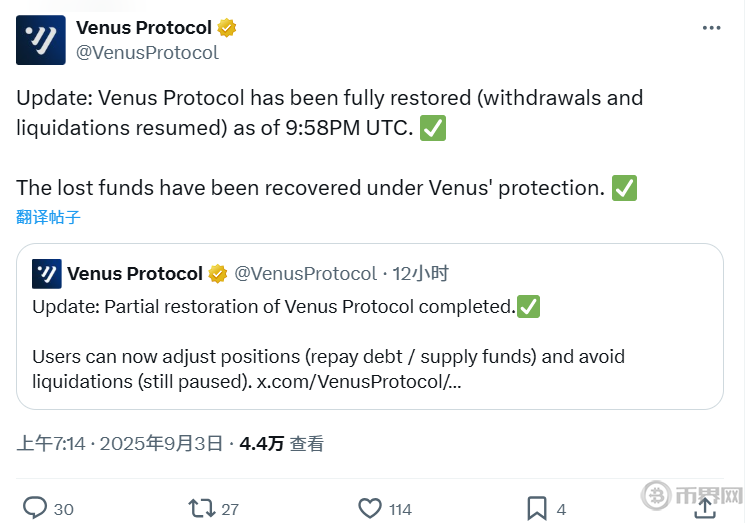Open the @VenusProtocol handle link
Image resolution: width=754 pixels, height=523 pixels.
(147, 53)
